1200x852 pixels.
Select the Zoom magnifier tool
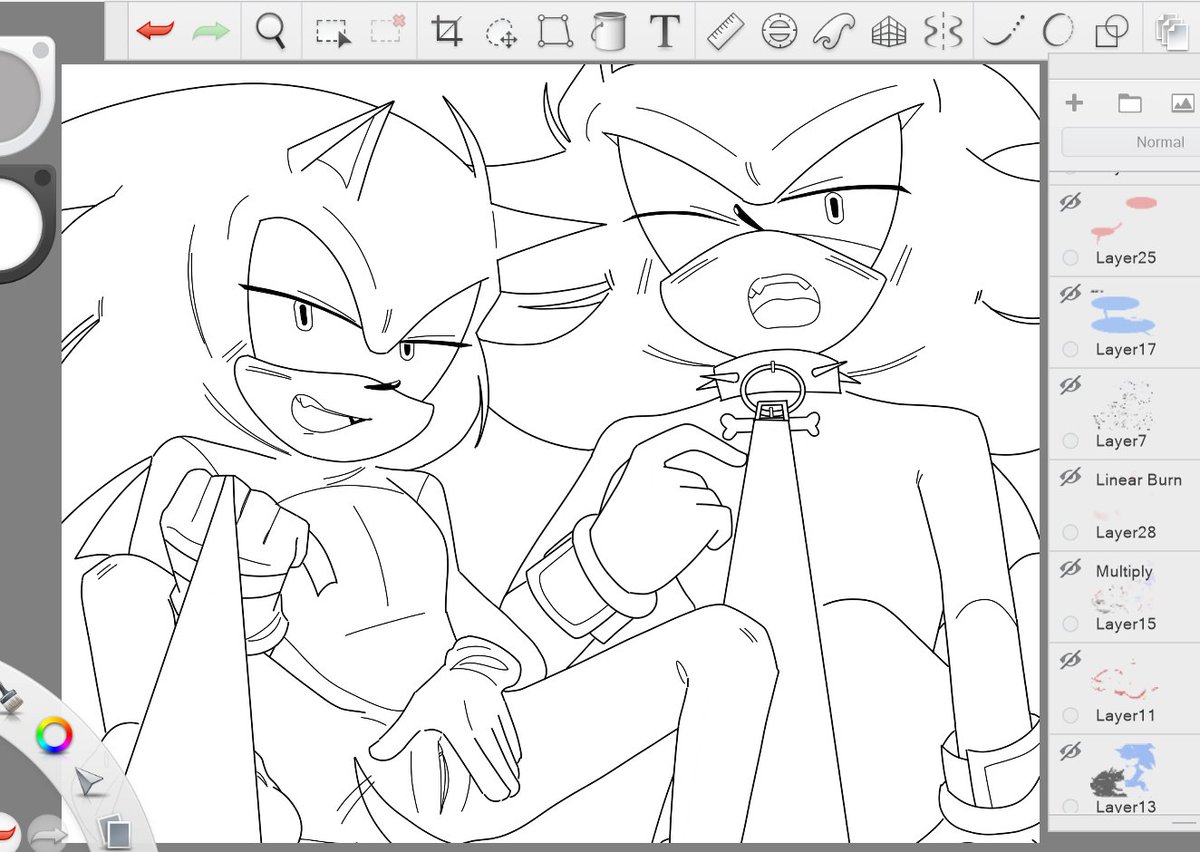(270, 31)
